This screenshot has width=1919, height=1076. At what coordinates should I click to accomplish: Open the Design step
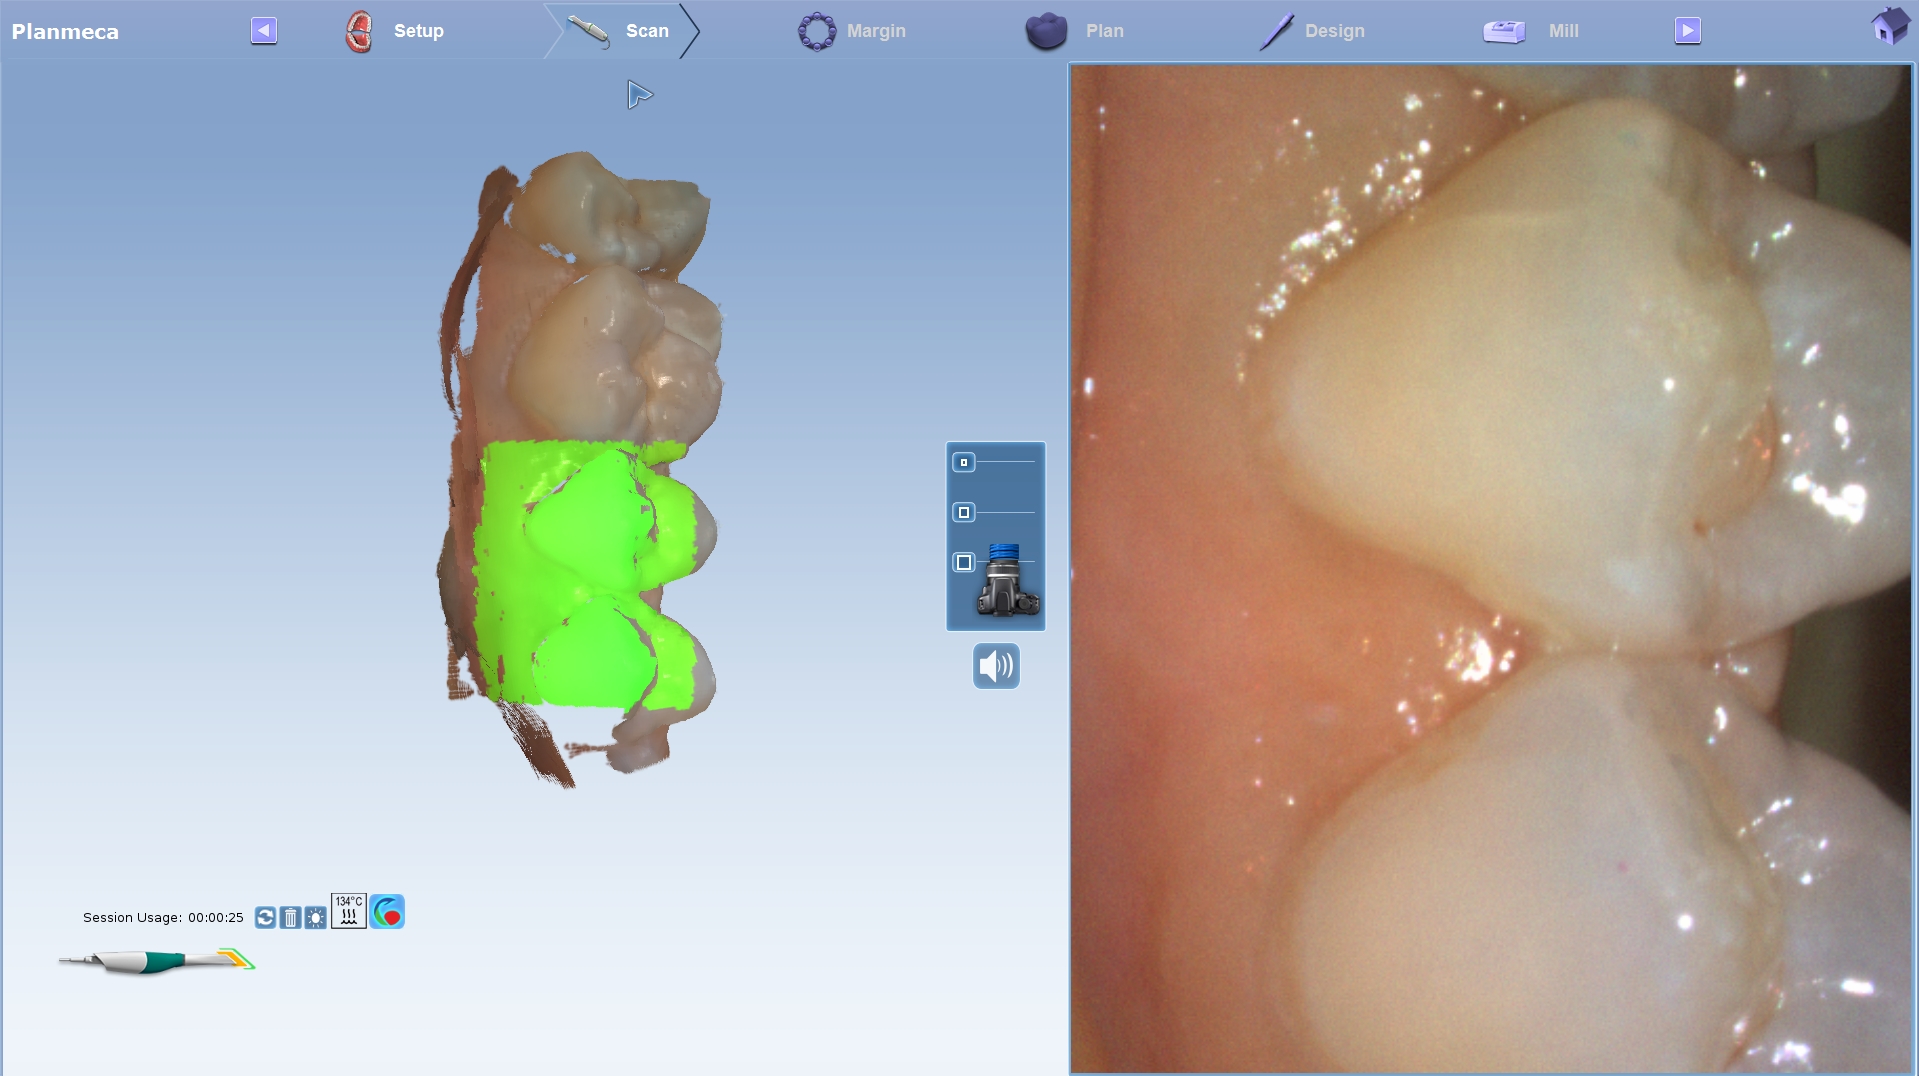[1312, 31]
